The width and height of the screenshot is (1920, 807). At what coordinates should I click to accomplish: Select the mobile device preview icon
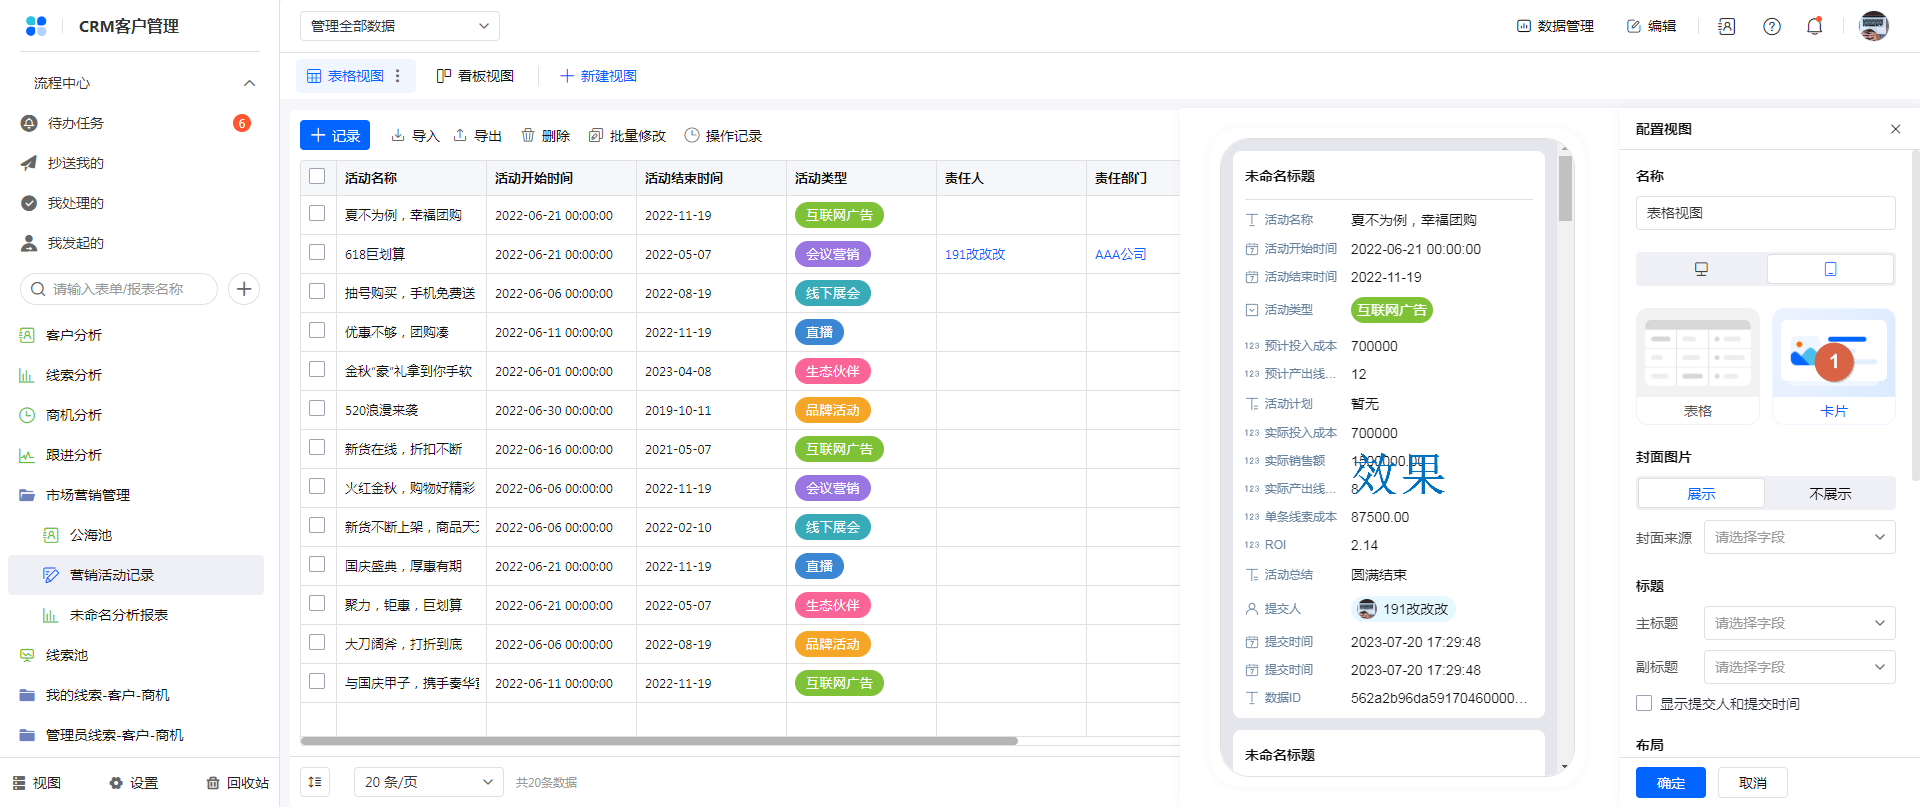point(1830,269)
